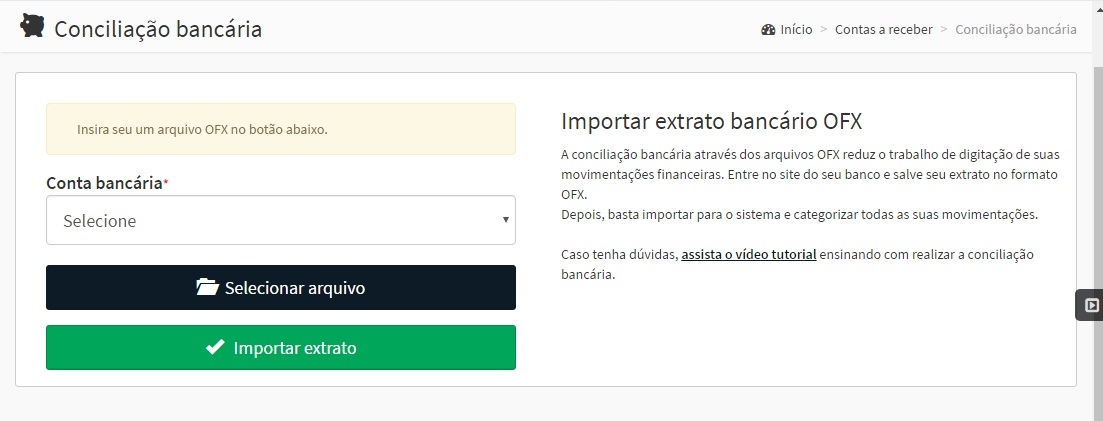This screenshot has height=421, width=1103.
Task: Click the first breadcrumb separator arrow
Action: 824,30
